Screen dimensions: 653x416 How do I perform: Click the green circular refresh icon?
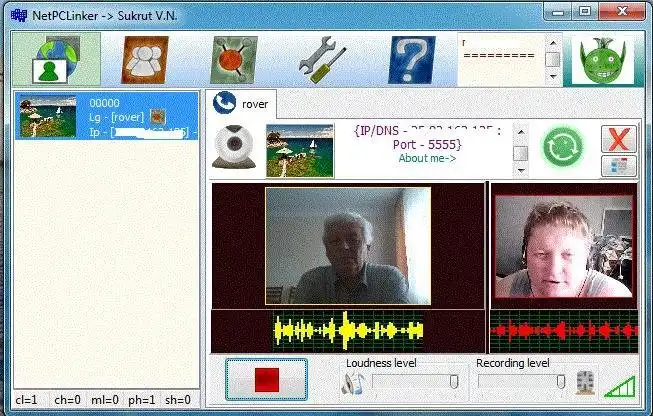[x=563, y=147]
